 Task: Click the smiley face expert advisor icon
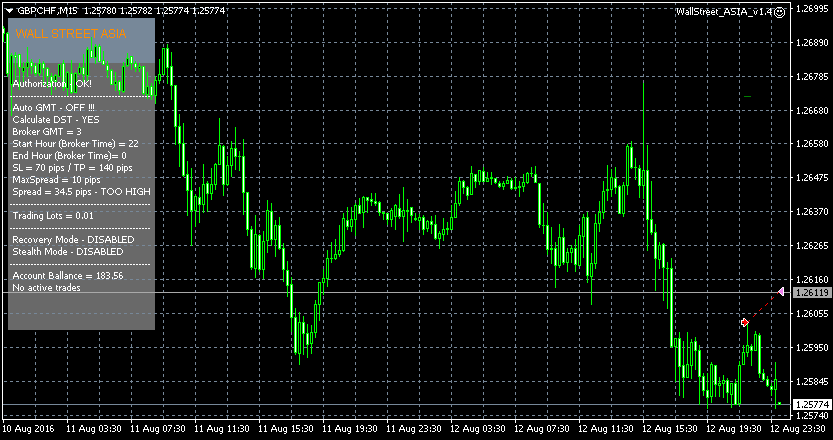780,12
